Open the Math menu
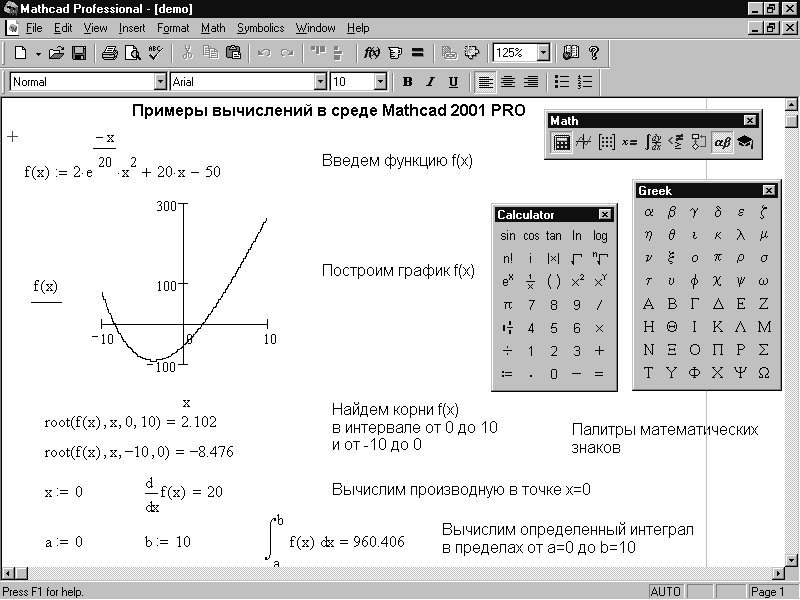 click(213, 28)
